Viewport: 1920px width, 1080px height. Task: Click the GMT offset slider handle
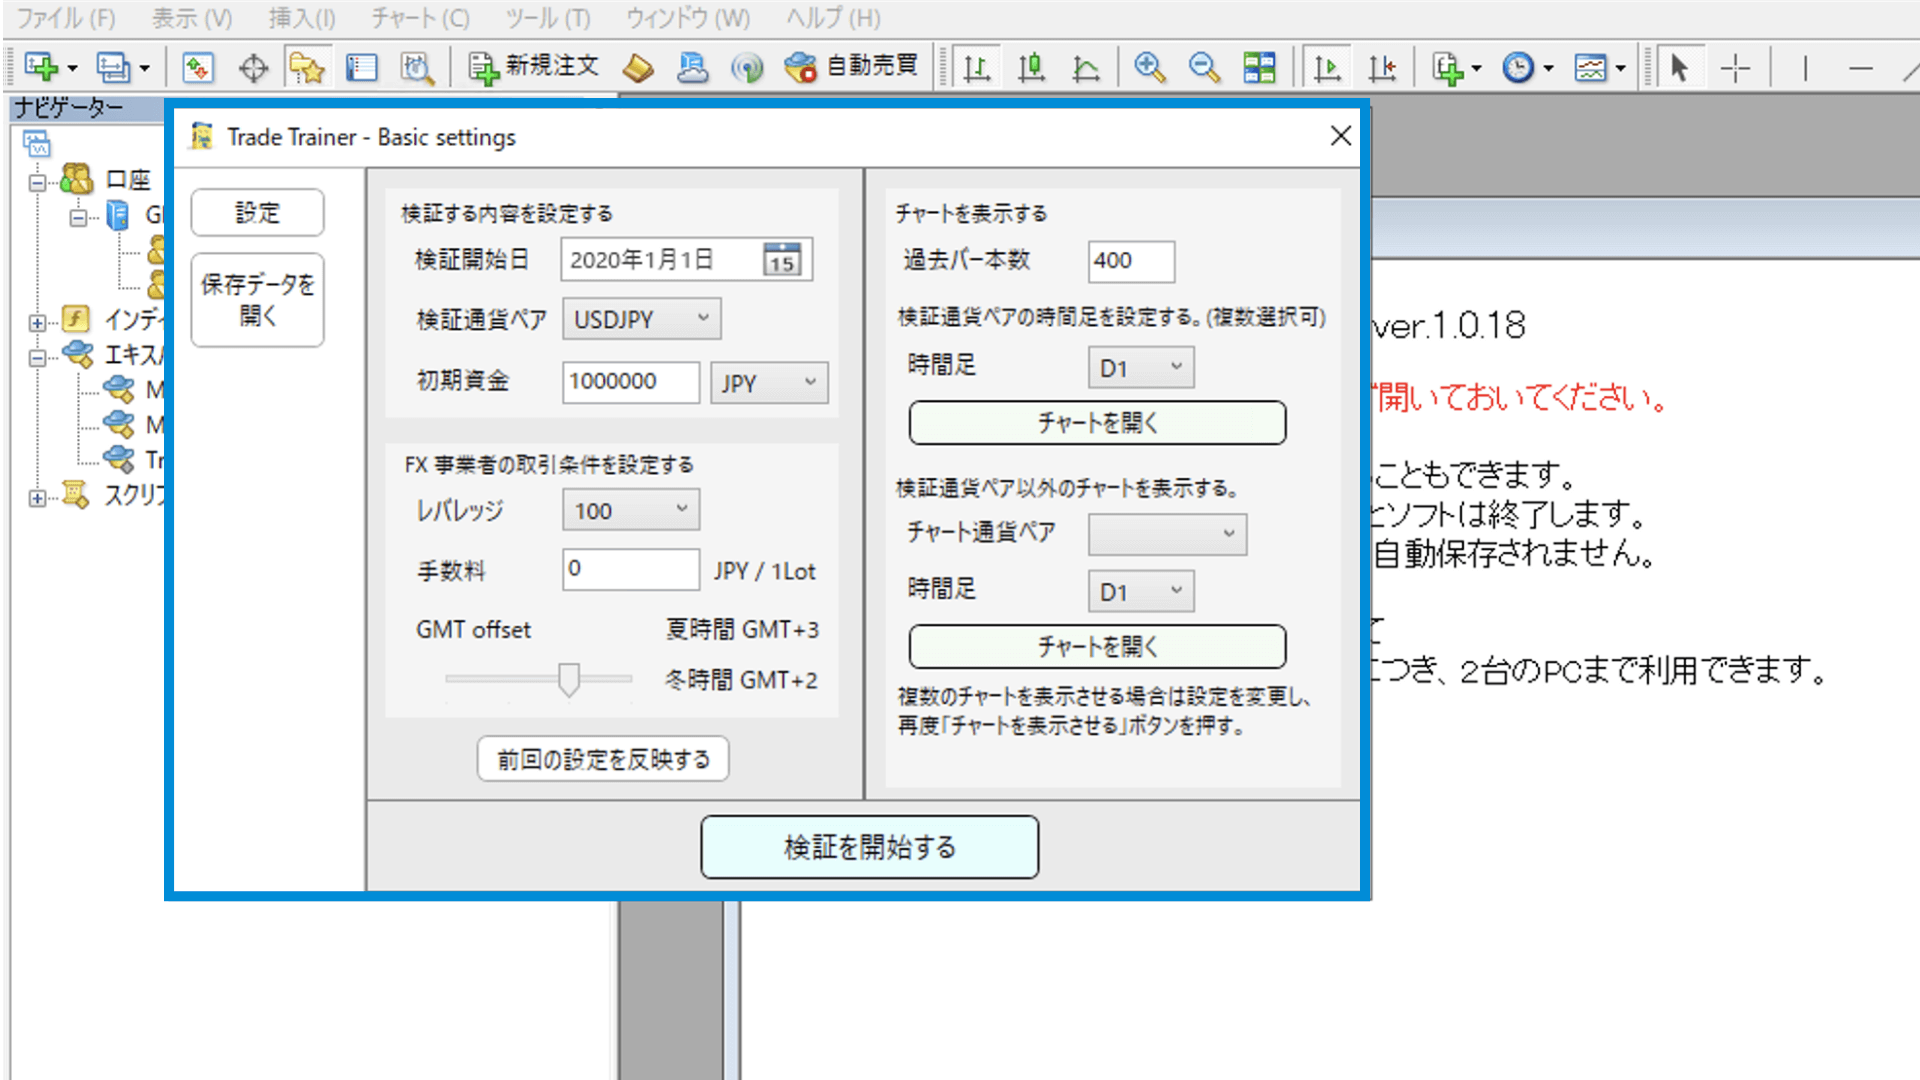click(569, 679)
